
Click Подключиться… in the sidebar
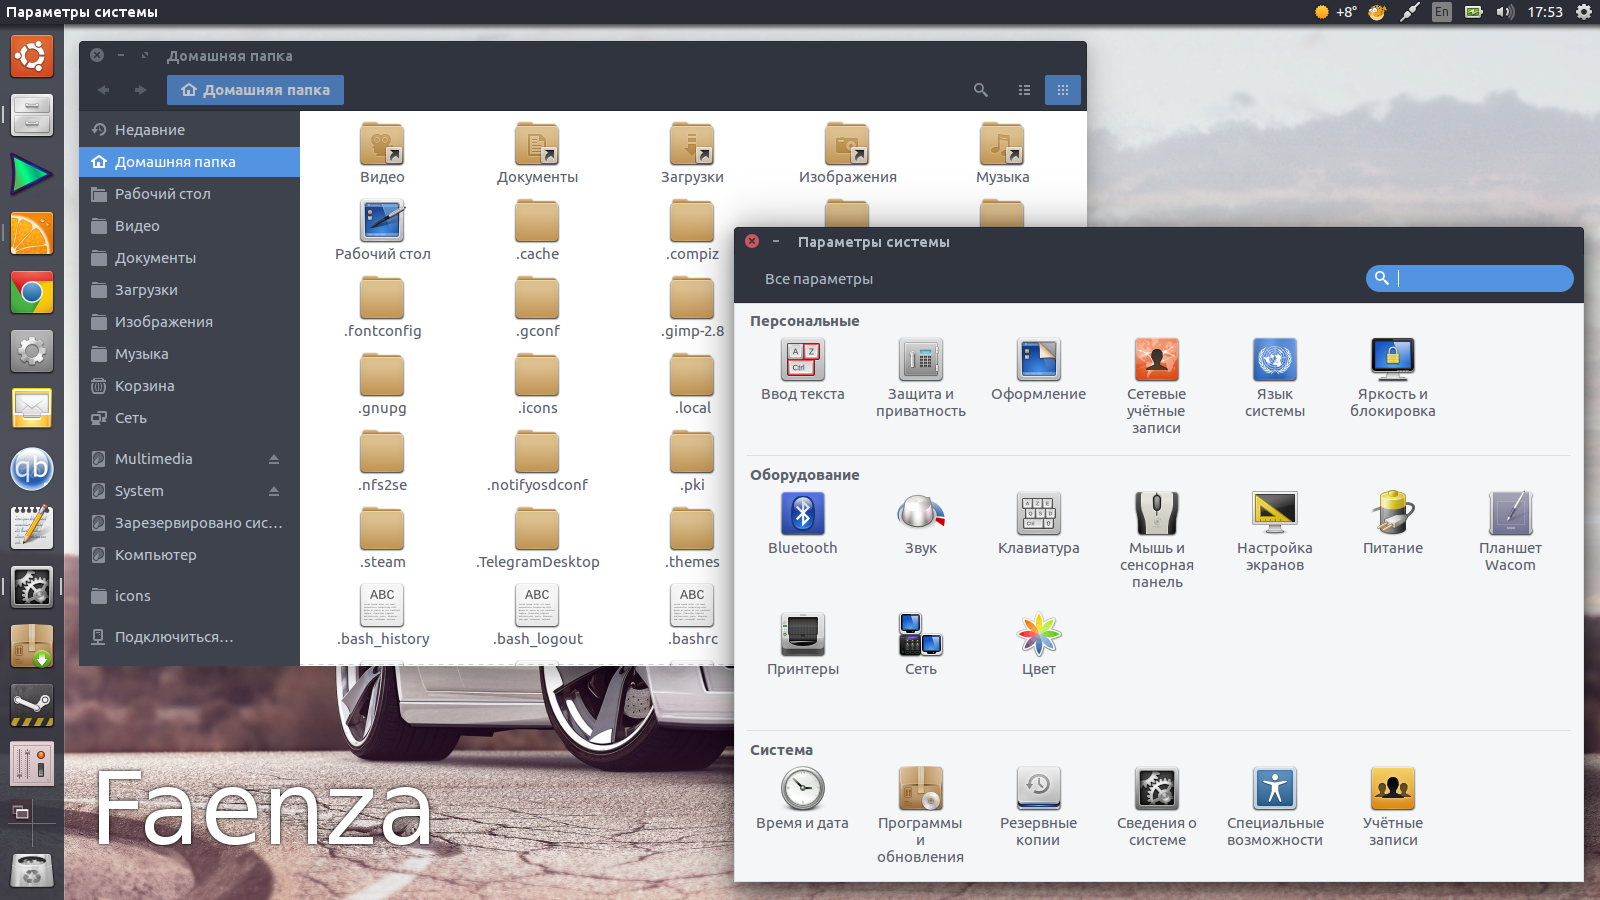point(189,637)
